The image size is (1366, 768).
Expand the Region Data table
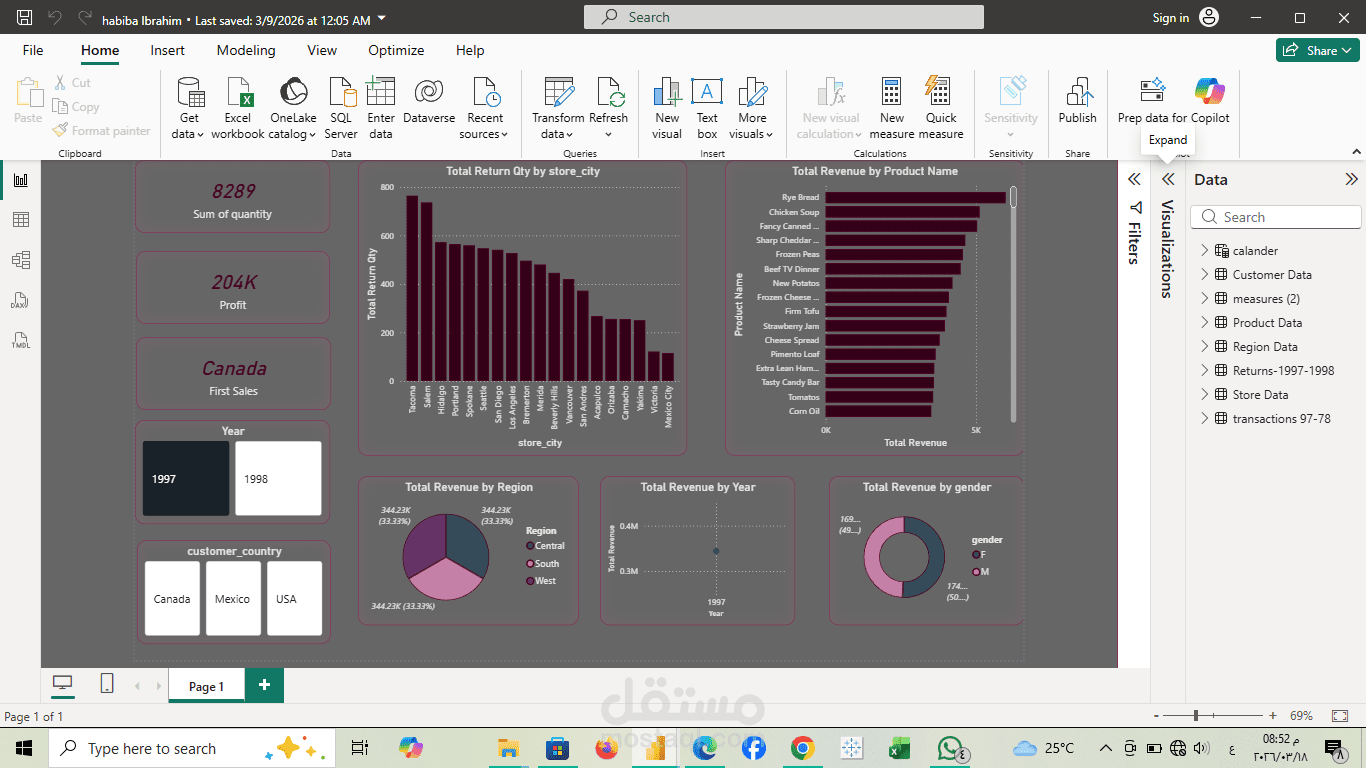coord(1204,347)
